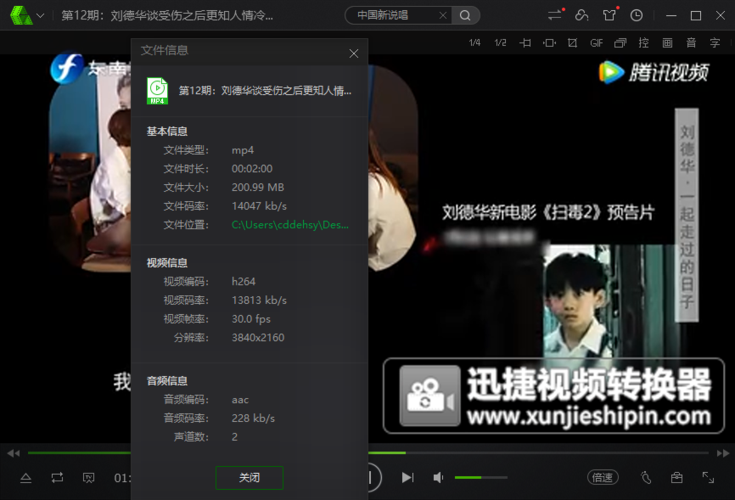
Task: Clear the search box with its X
Action: [x=442, y=15]
